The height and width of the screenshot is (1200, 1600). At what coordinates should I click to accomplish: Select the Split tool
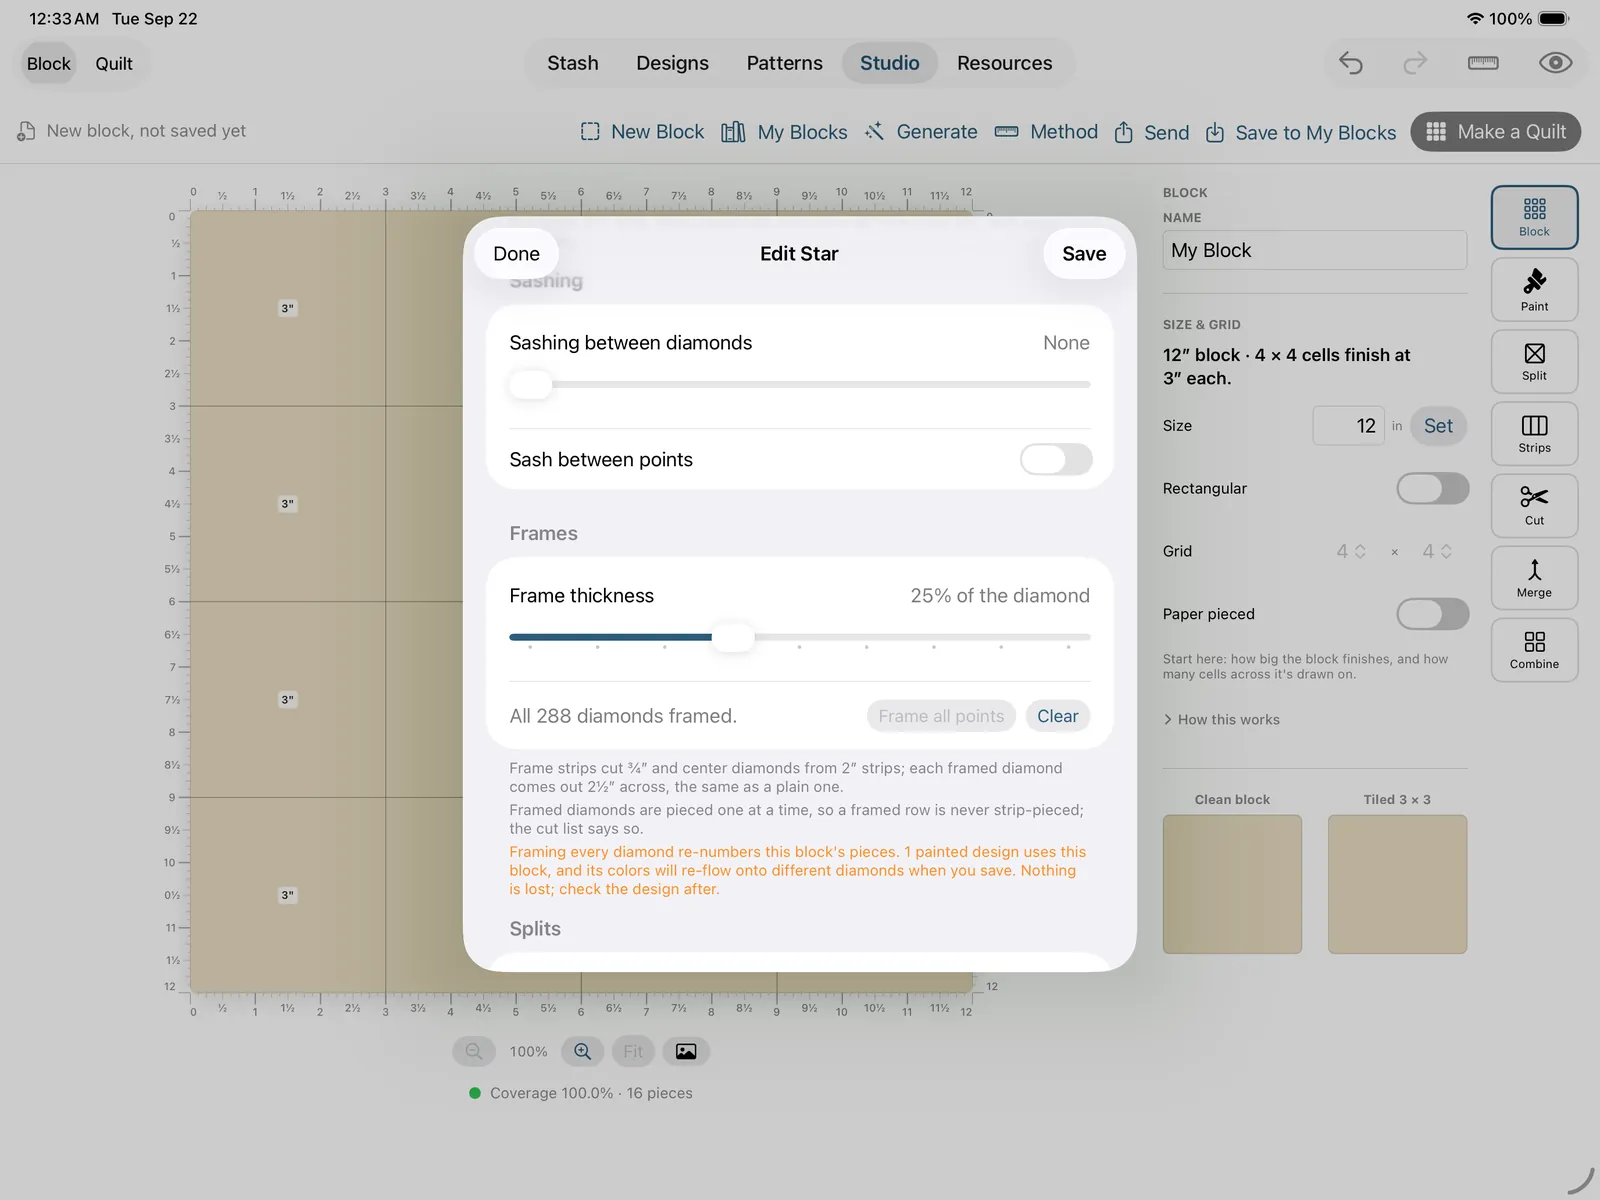(x=1534, y=362)
